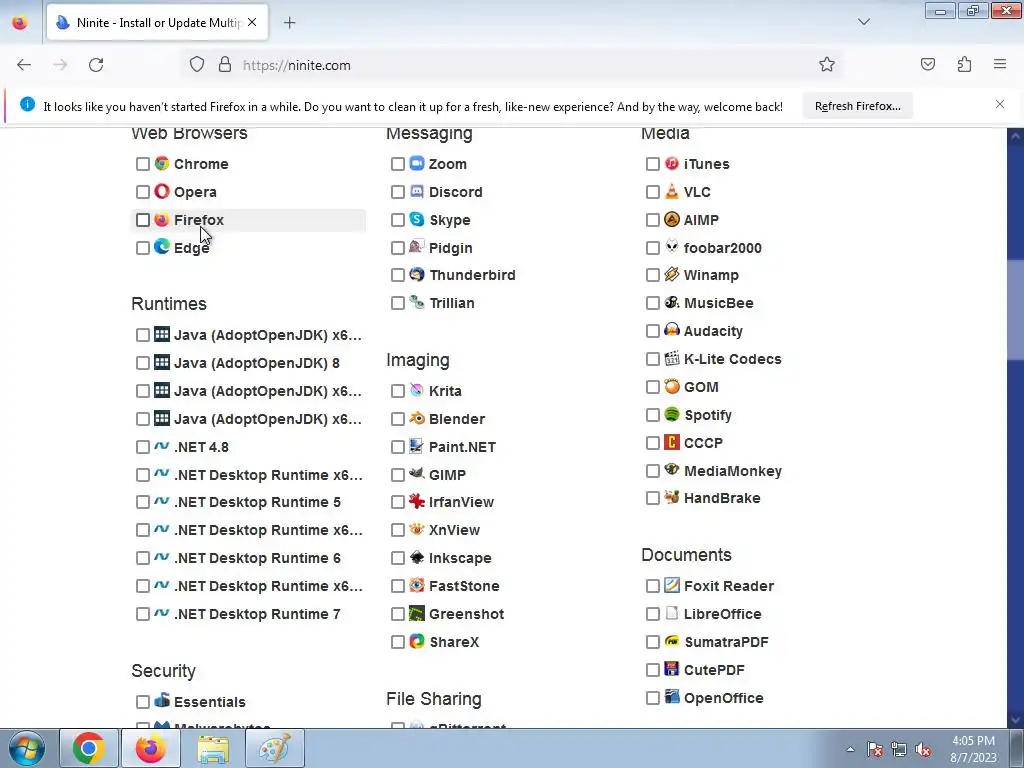Click the Spotify logo icon
Viewport: 1024px width, 768px height.
point(671,414)
